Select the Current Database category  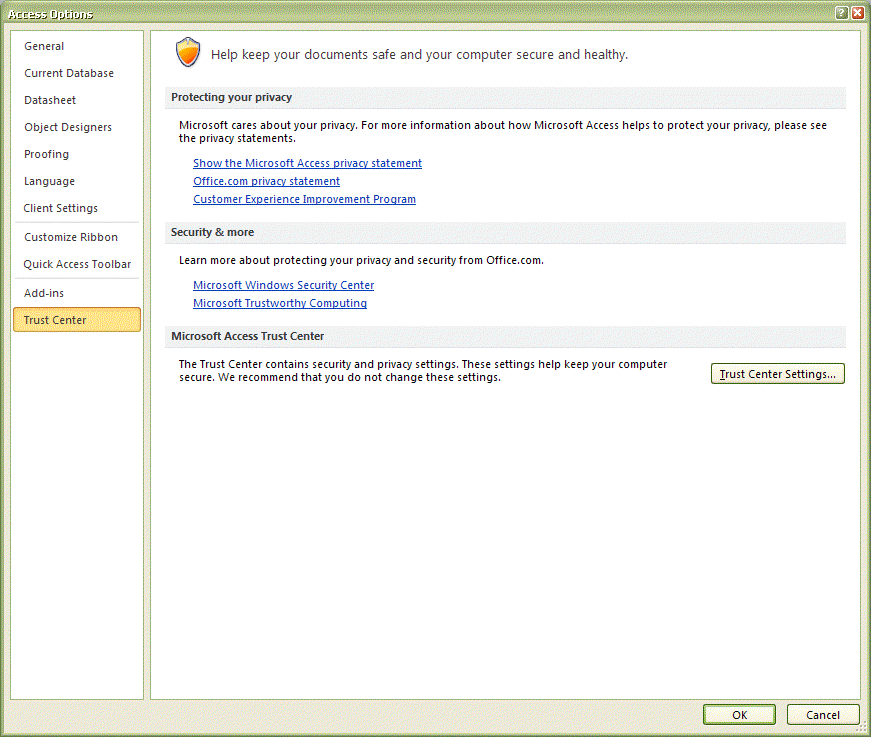[69, 73]
